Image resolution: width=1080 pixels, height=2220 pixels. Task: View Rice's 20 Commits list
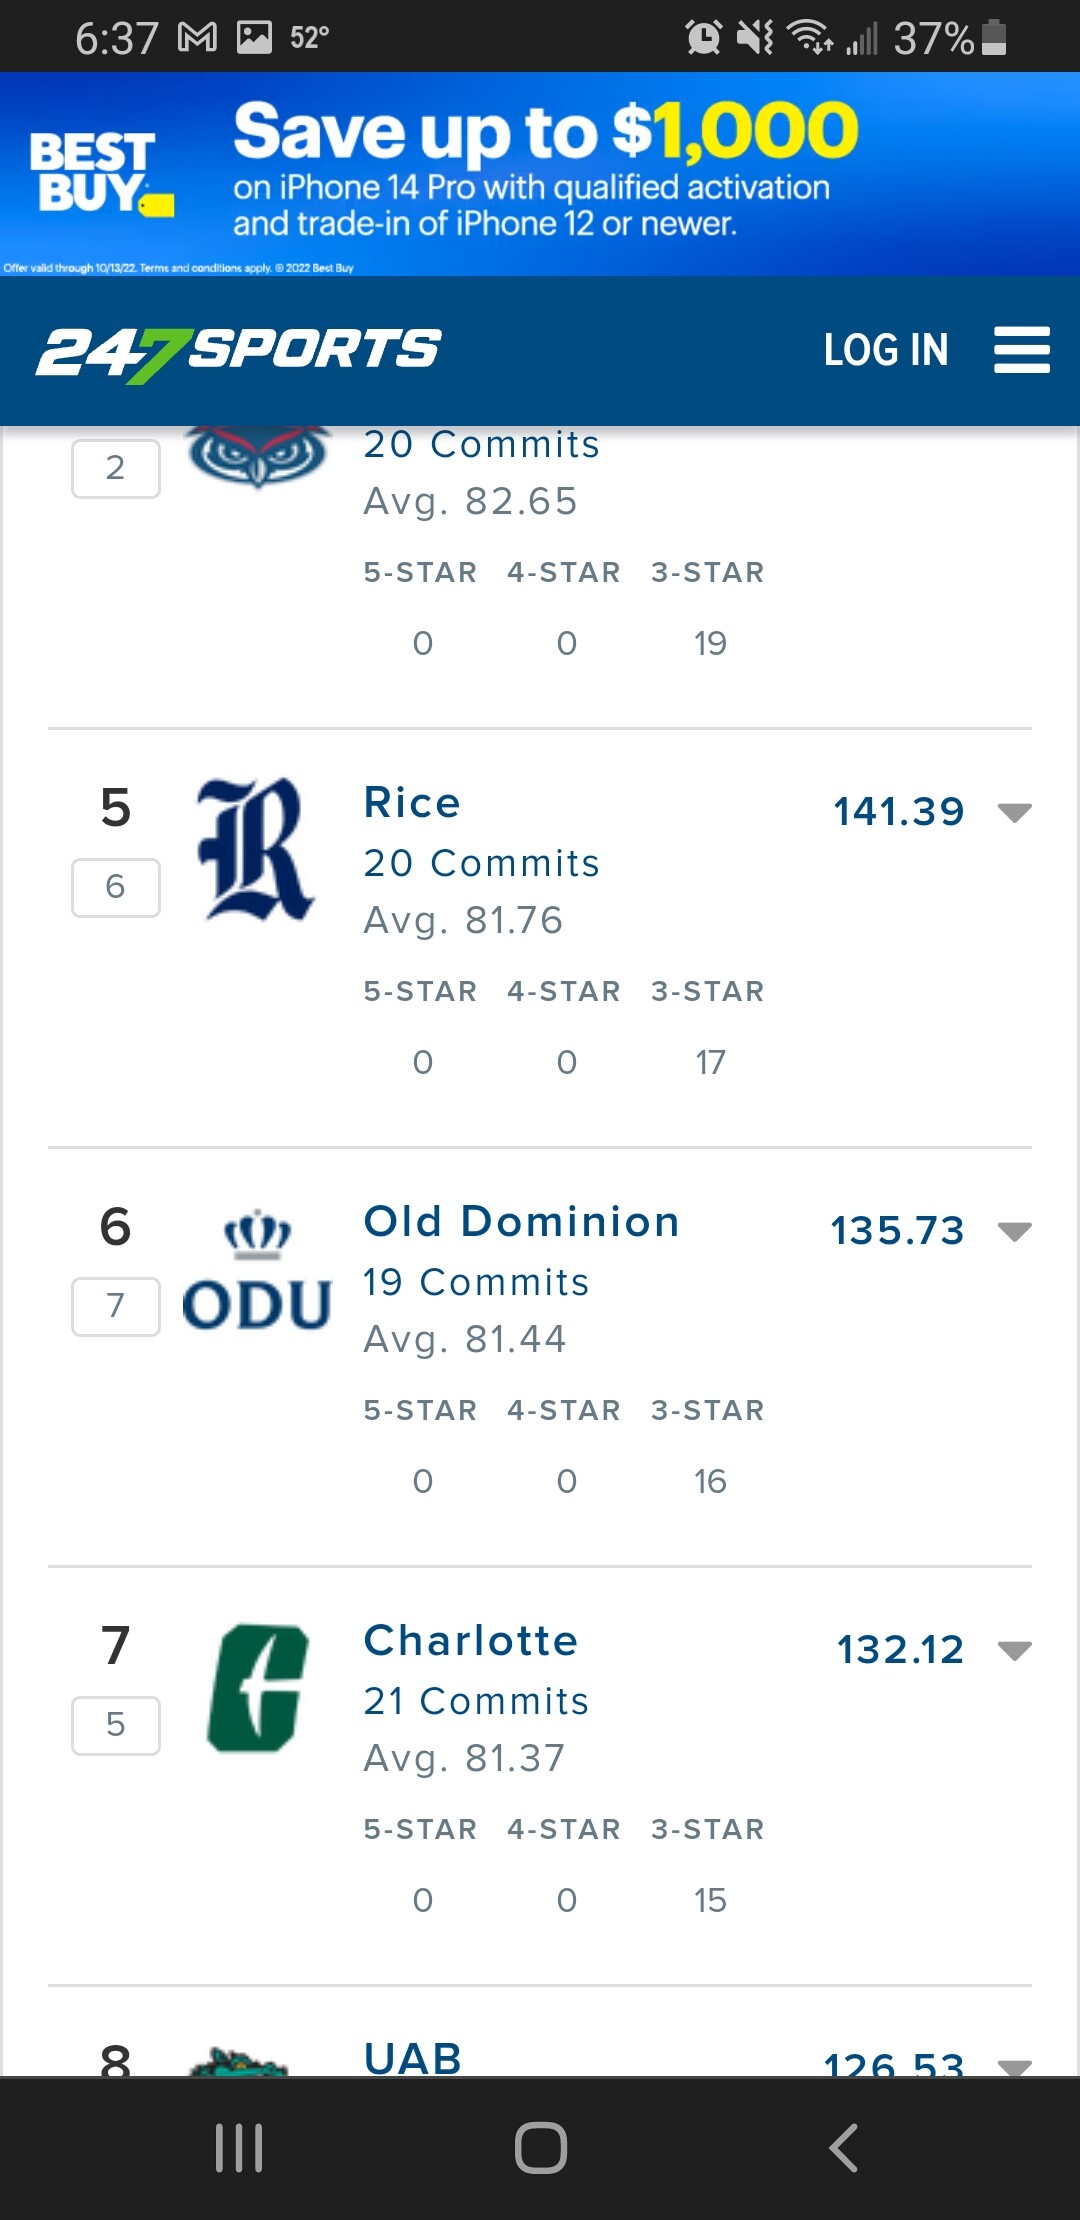coord(481,863)
